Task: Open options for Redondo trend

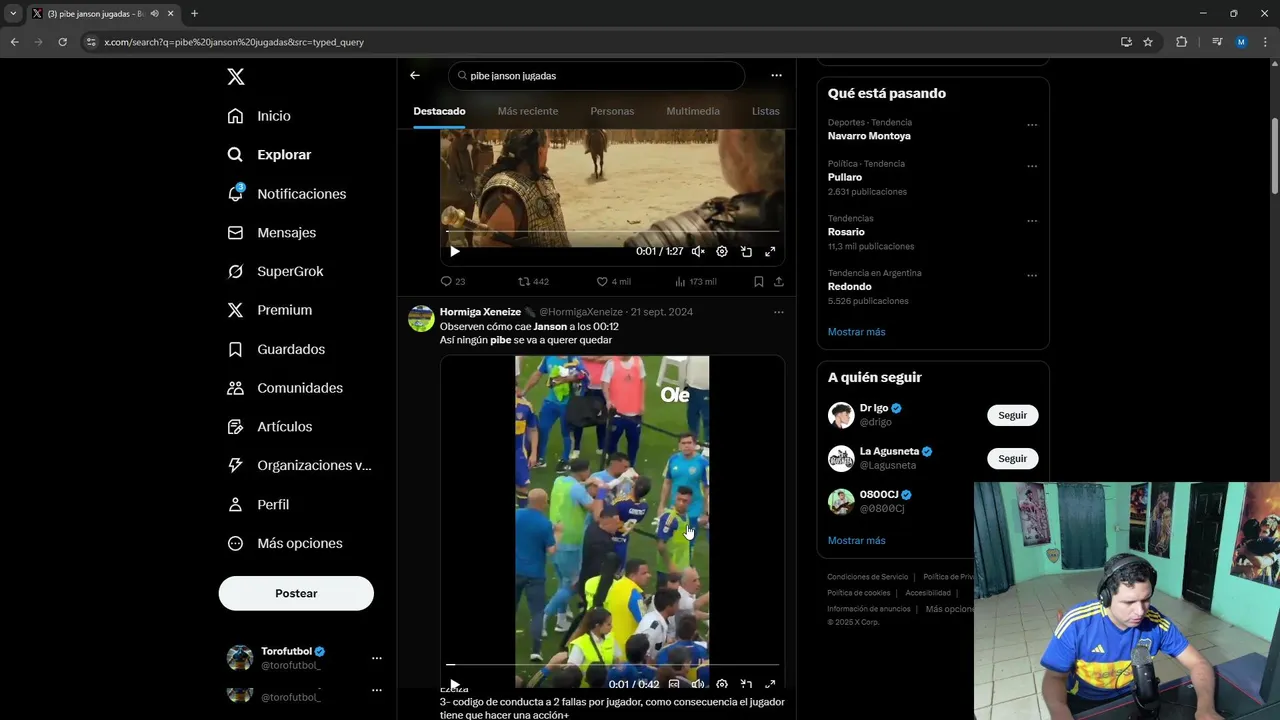Action: [1032, 276]
